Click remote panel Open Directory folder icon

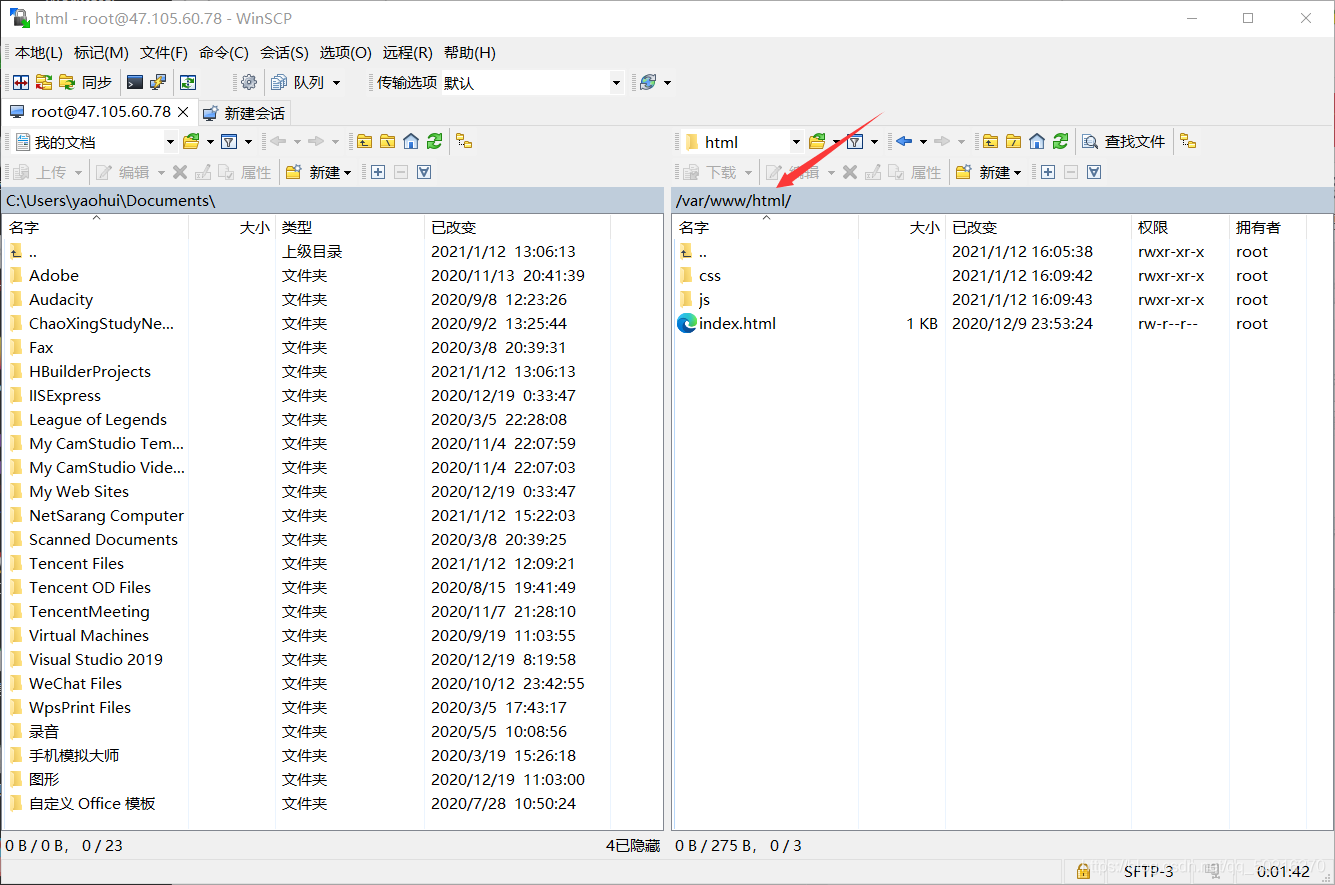coord(817,142)
